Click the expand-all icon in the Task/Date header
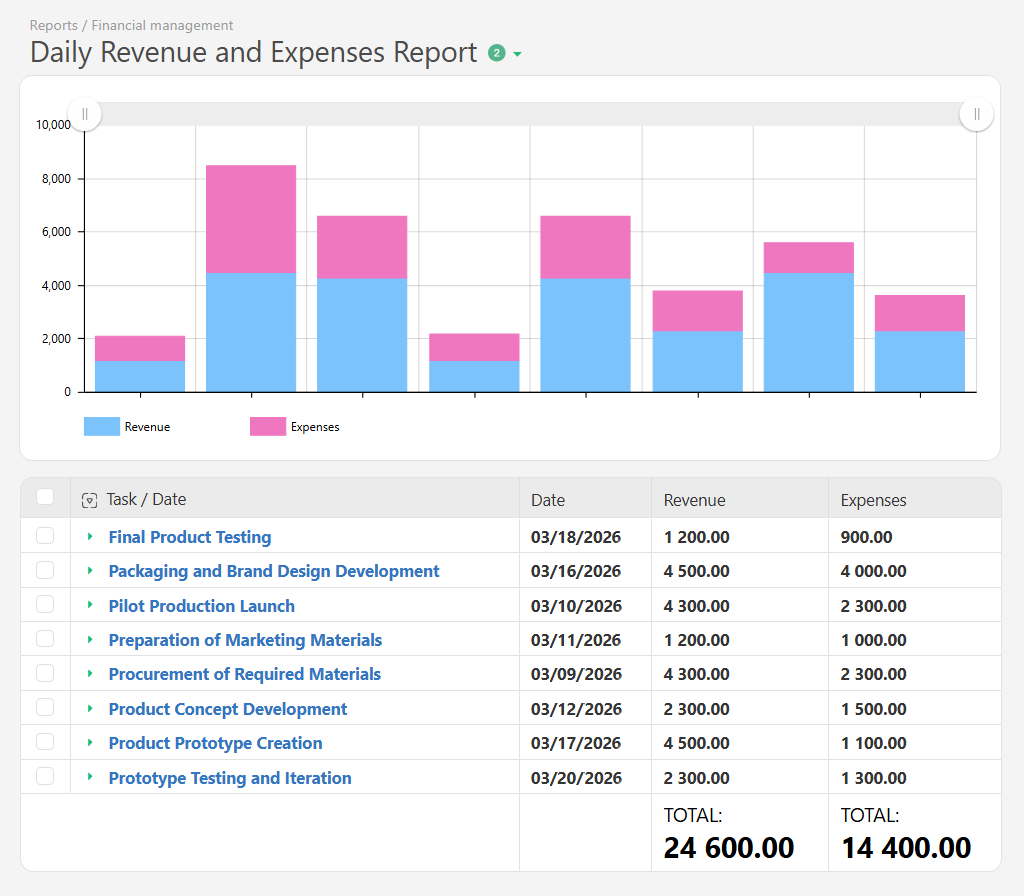This screenshot has width=1024, height=896. [x=89, y=498]
